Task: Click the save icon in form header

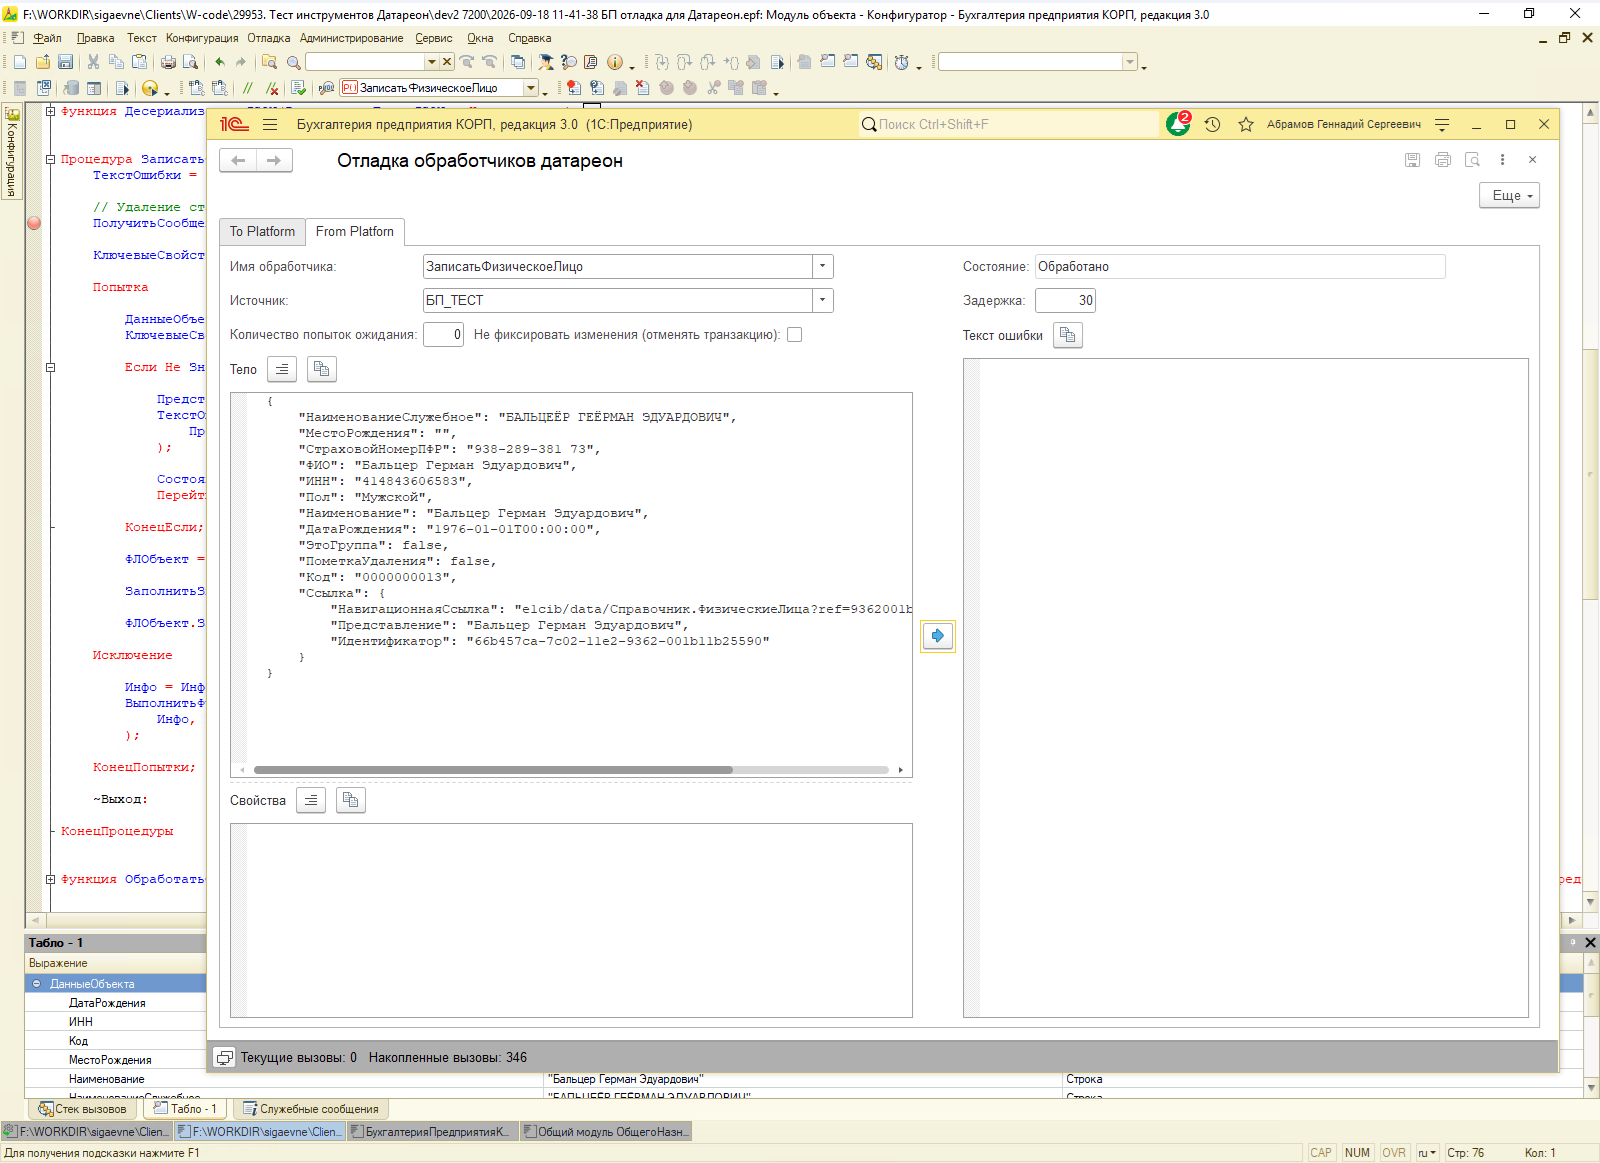Action: pos(1412,160)
